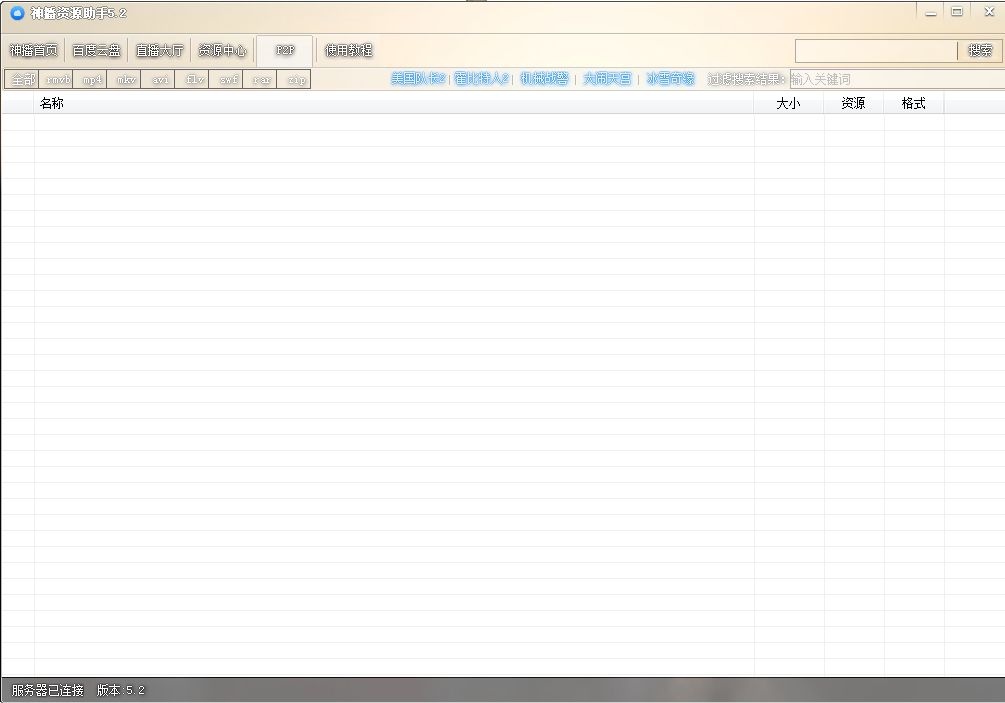
Task: Select the flv format filter
Action: click(x=194, y=79)
